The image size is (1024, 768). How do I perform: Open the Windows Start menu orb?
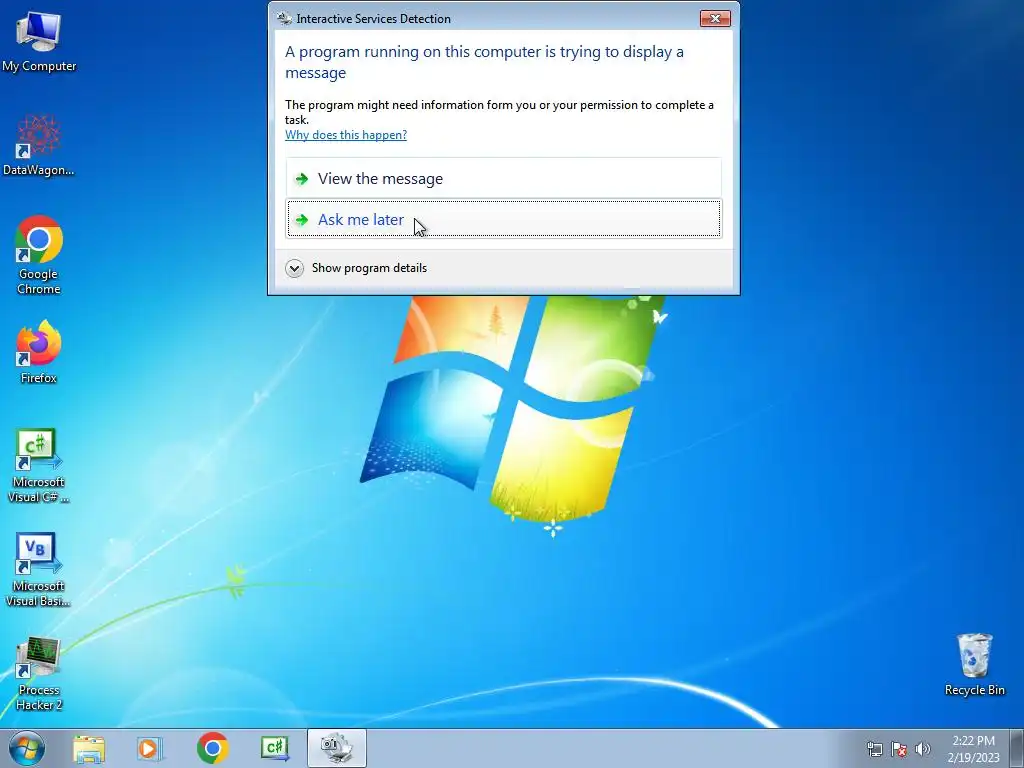click(x=27, y=748)
